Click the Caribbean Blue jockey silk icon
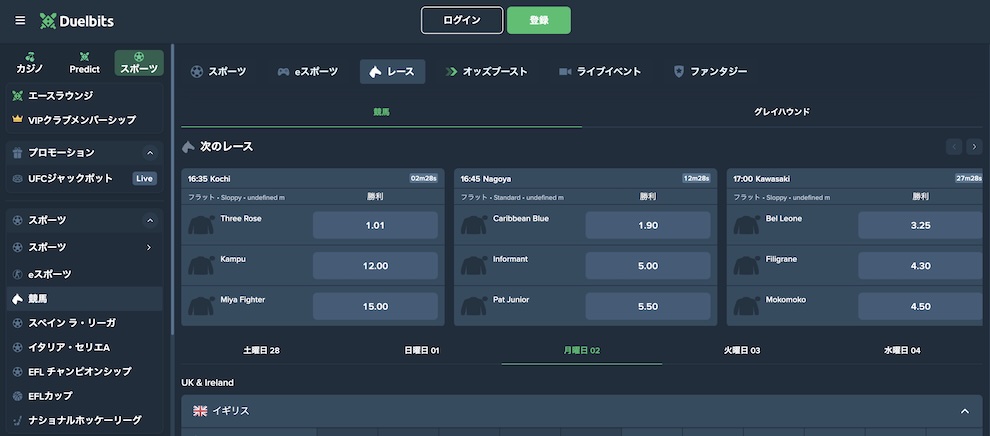The image size is (990, 436). click(x=474, y=225)
